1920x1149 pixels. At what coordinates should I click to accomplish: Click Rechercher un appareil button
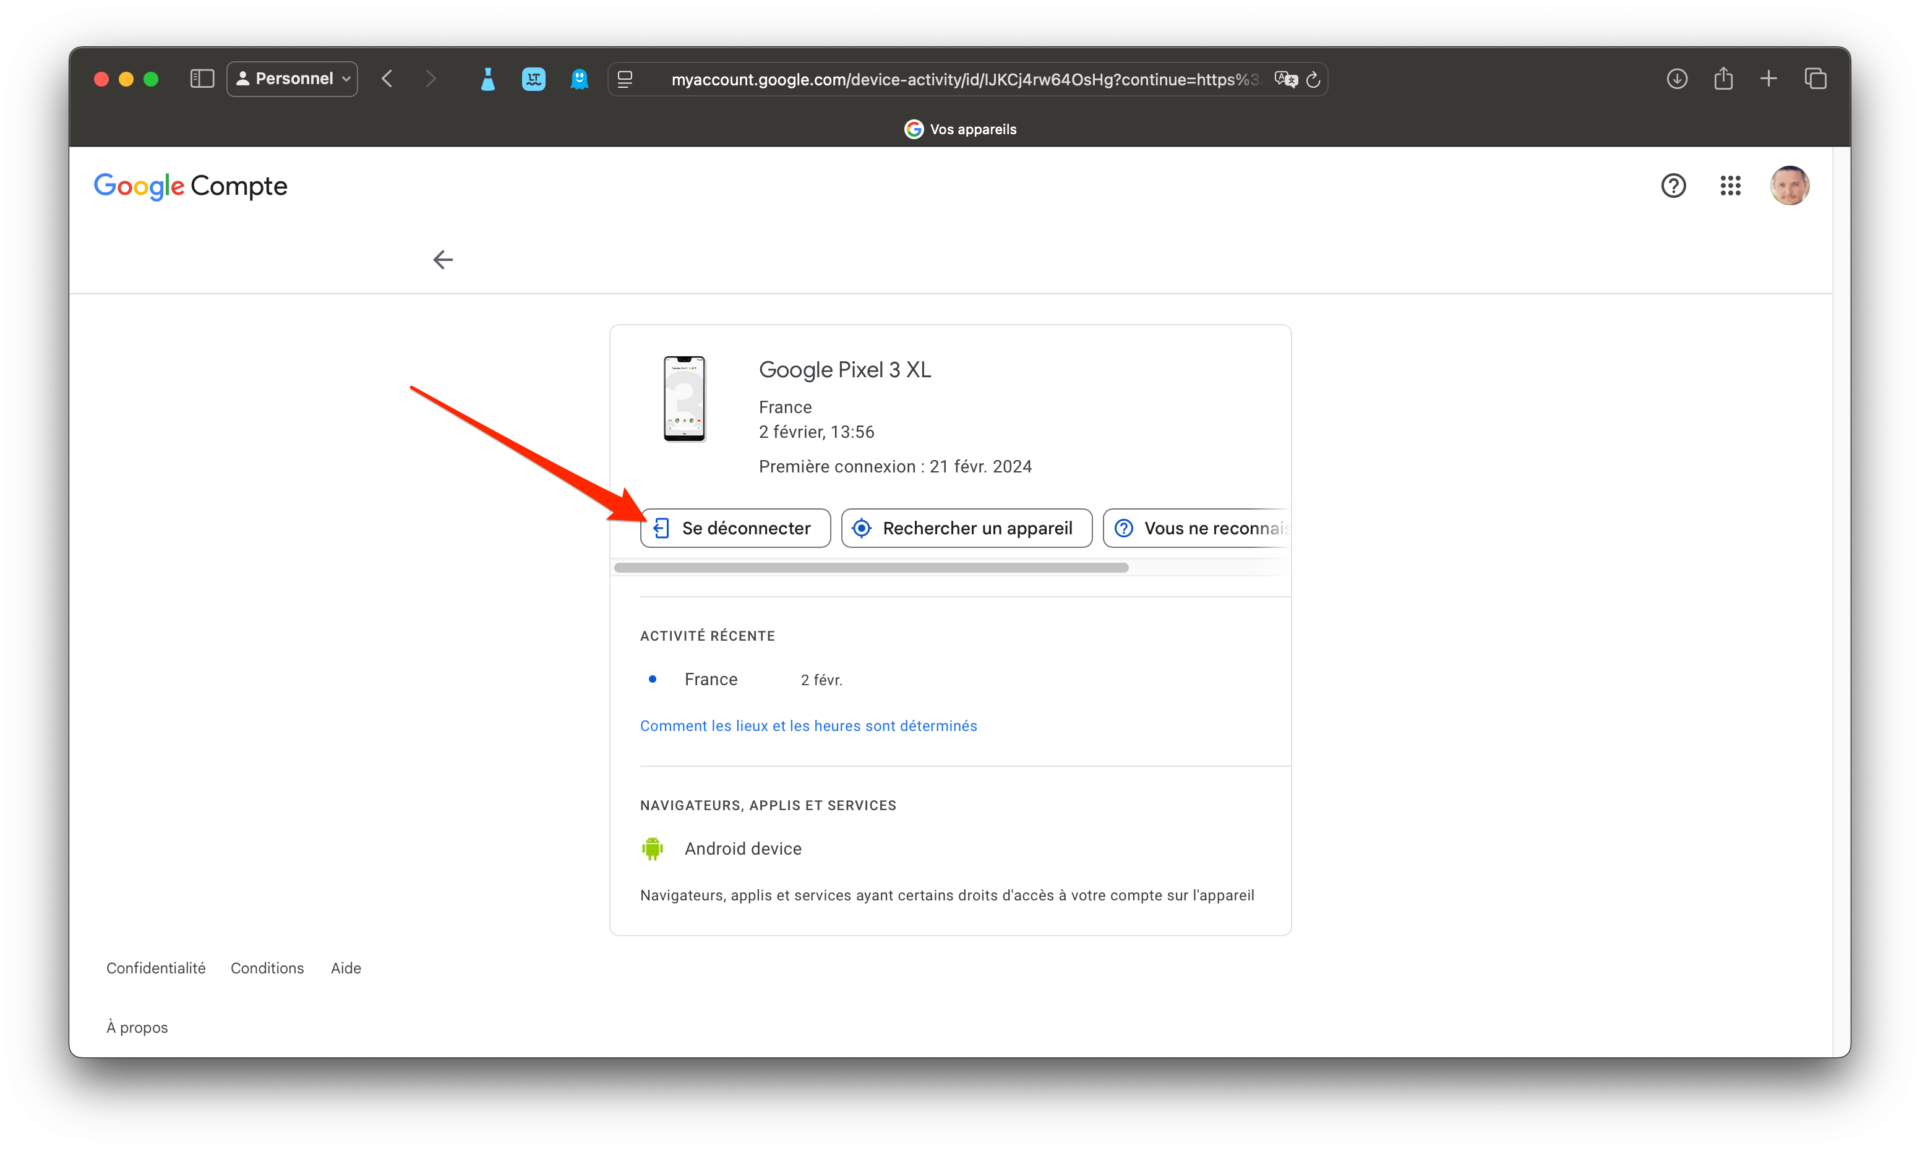tap(966, 528)
